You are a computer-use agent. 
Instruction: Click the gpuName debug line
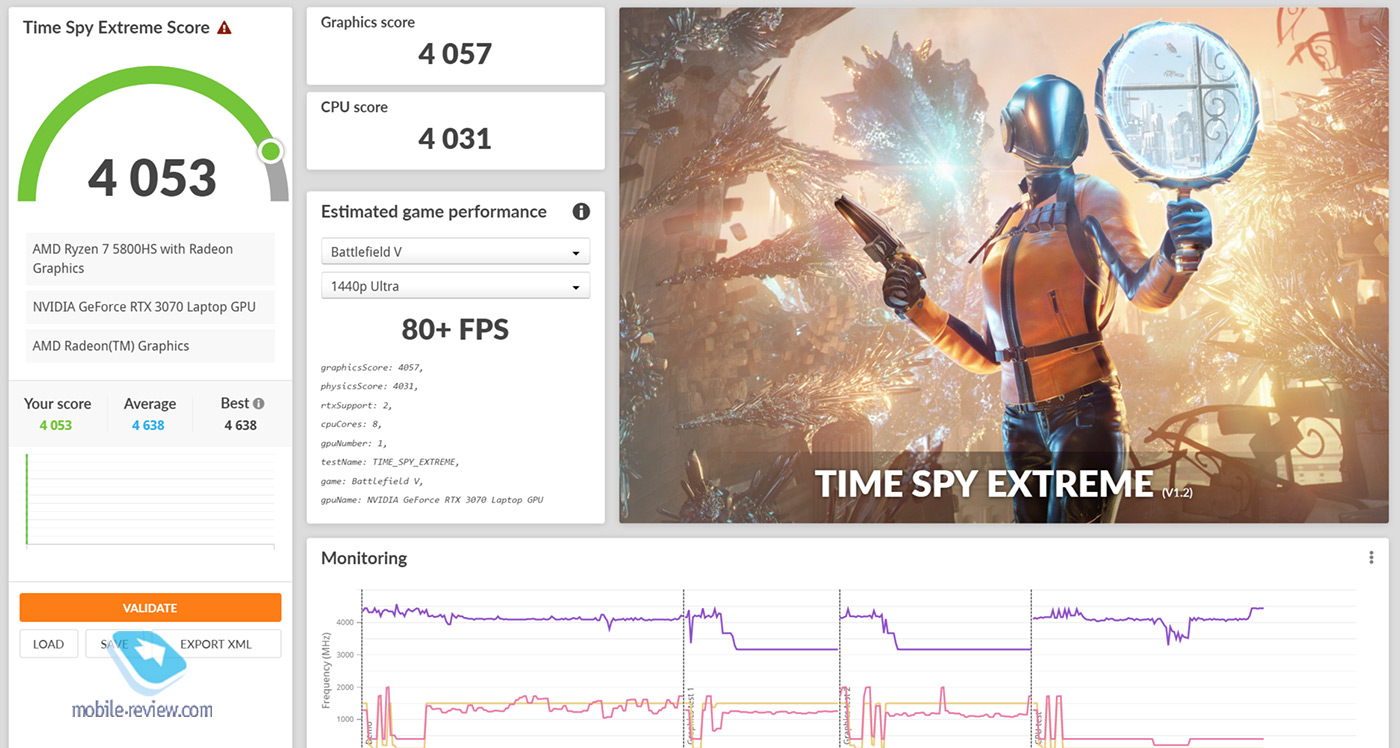432,500
